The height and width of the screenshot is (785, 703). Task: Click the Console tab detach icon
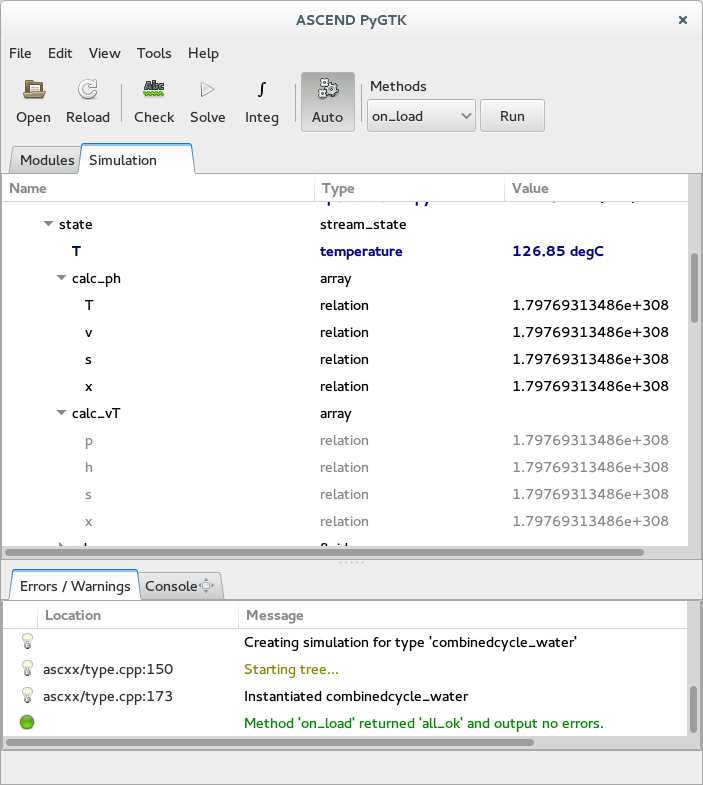click(207, 586)
